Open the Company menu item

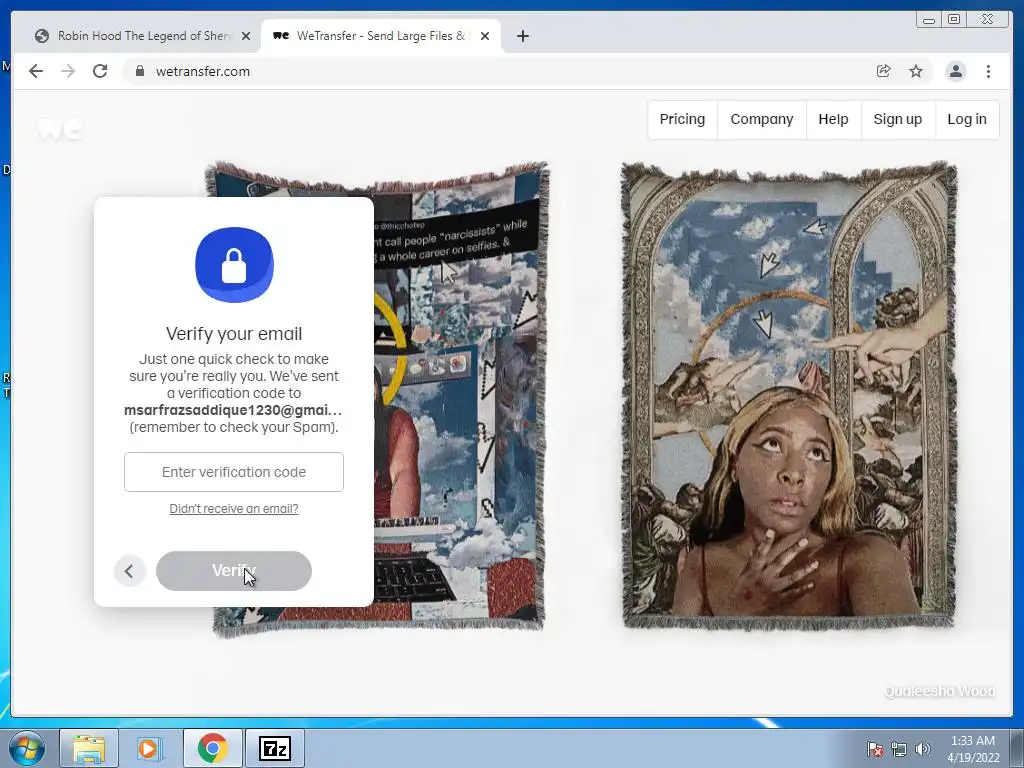click(761, 120)
